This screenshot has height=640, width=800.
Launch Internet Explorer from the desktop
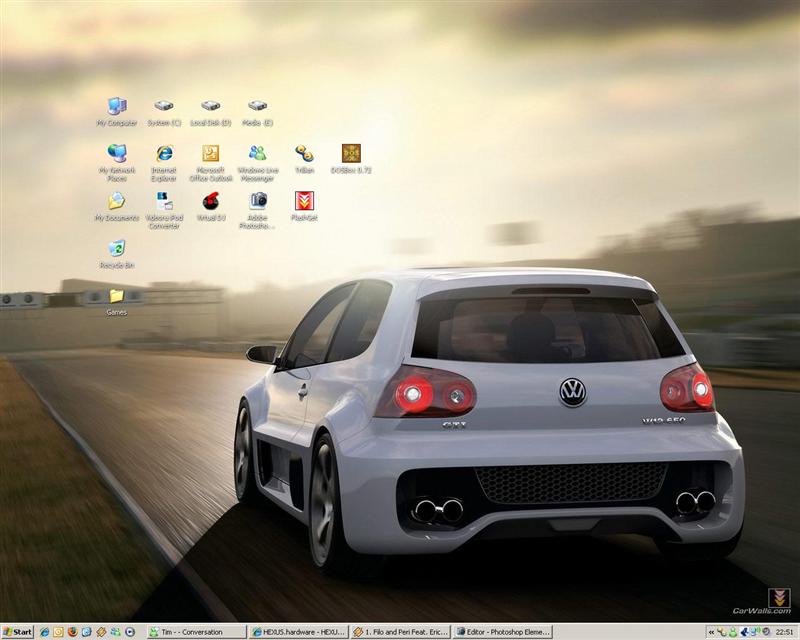coord(164,162)
